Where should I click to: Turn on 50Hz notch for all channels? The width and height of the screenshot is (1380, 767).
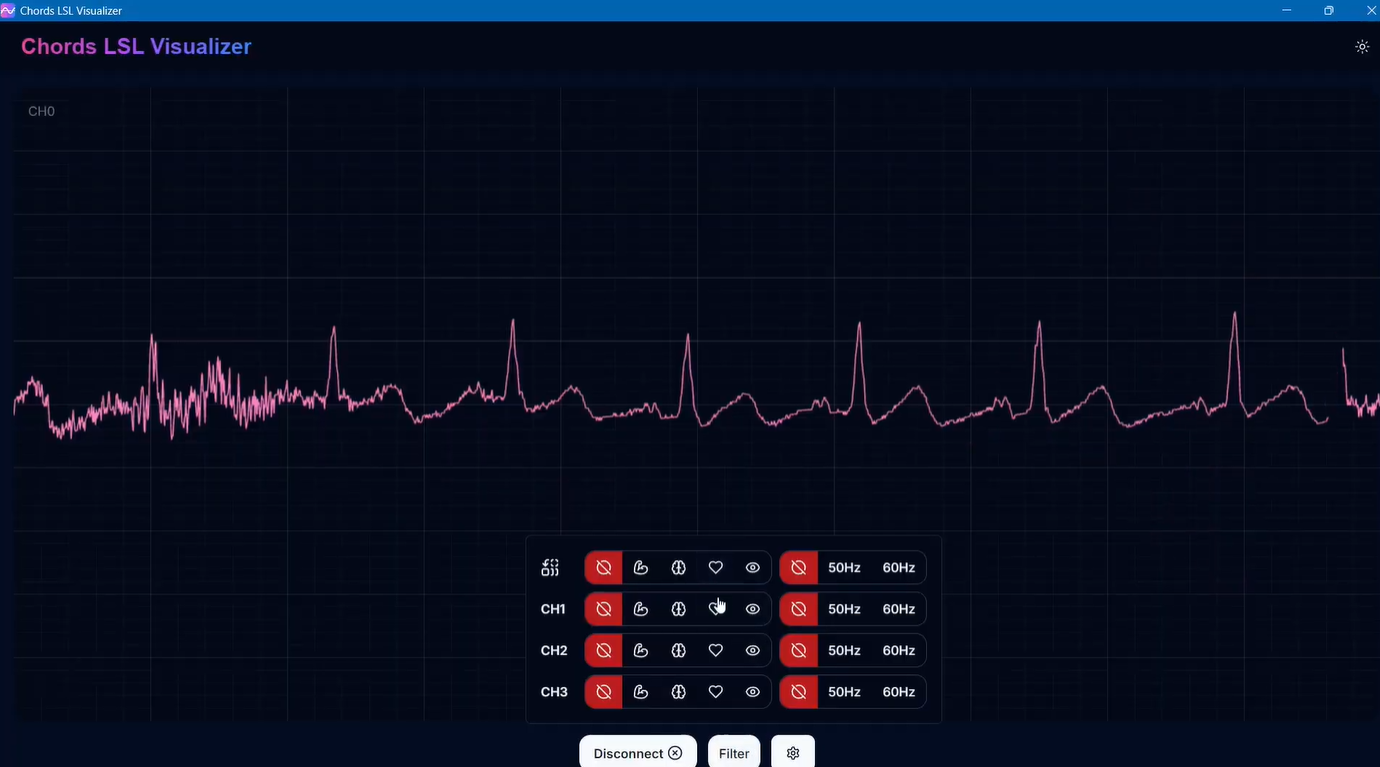point(844,568)
